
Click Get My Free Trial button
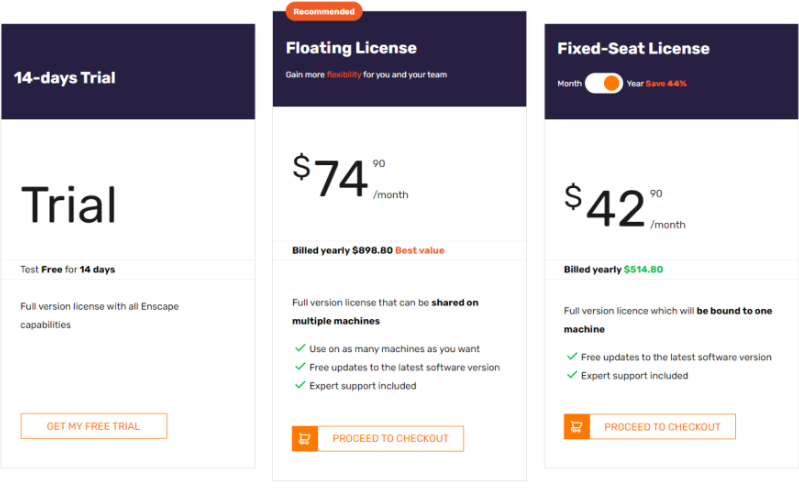tap(94, 426)
